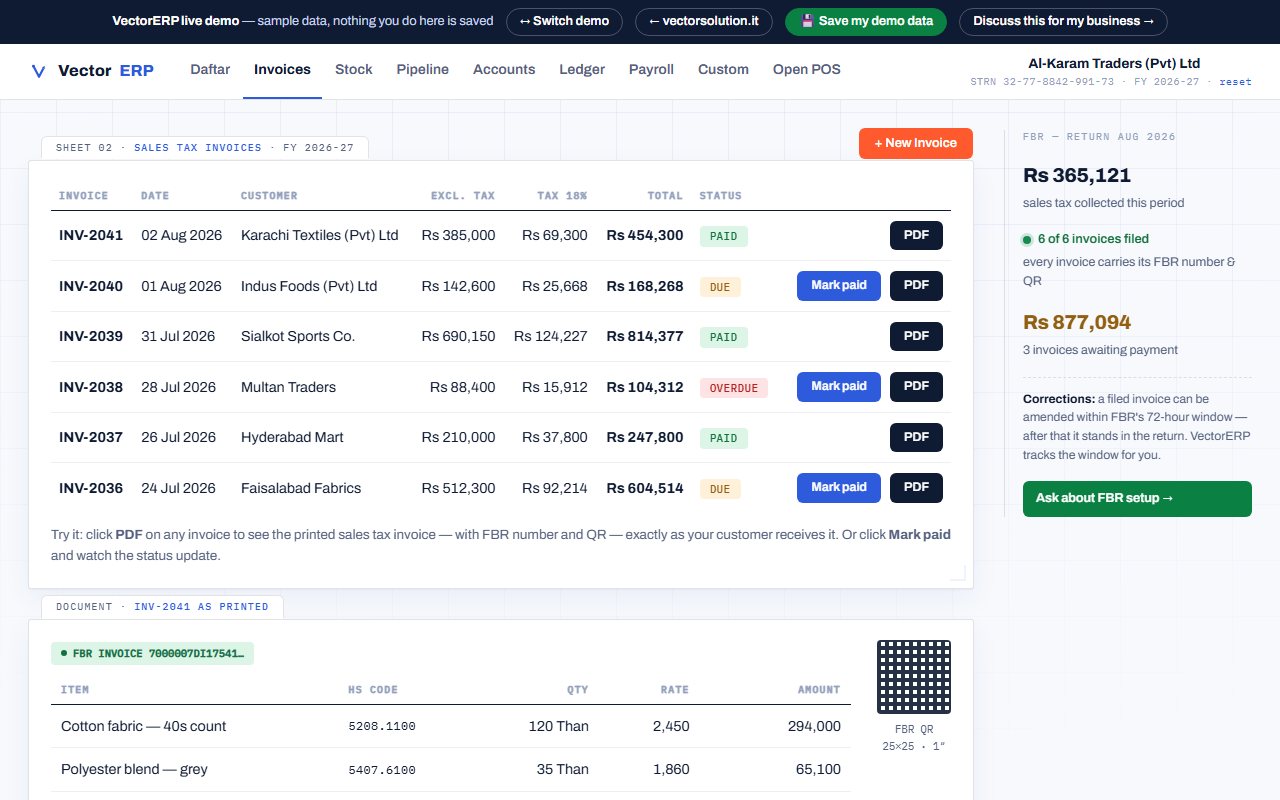Open PDF for INV-2037

click(916, 437)
